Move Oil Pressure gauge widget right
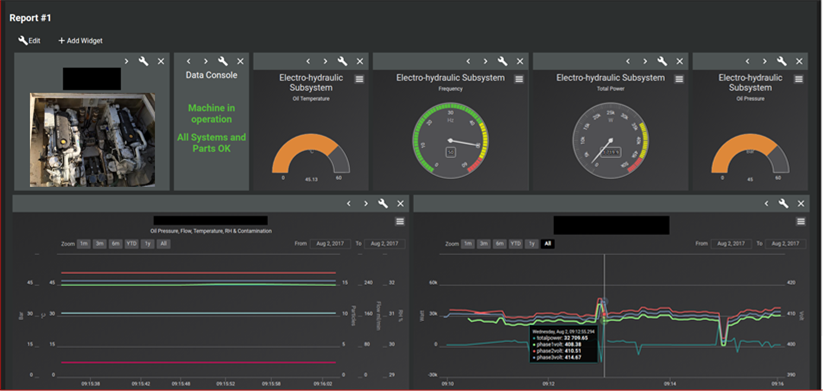Viewport: 823px width, 391px height. click(765, 61)
